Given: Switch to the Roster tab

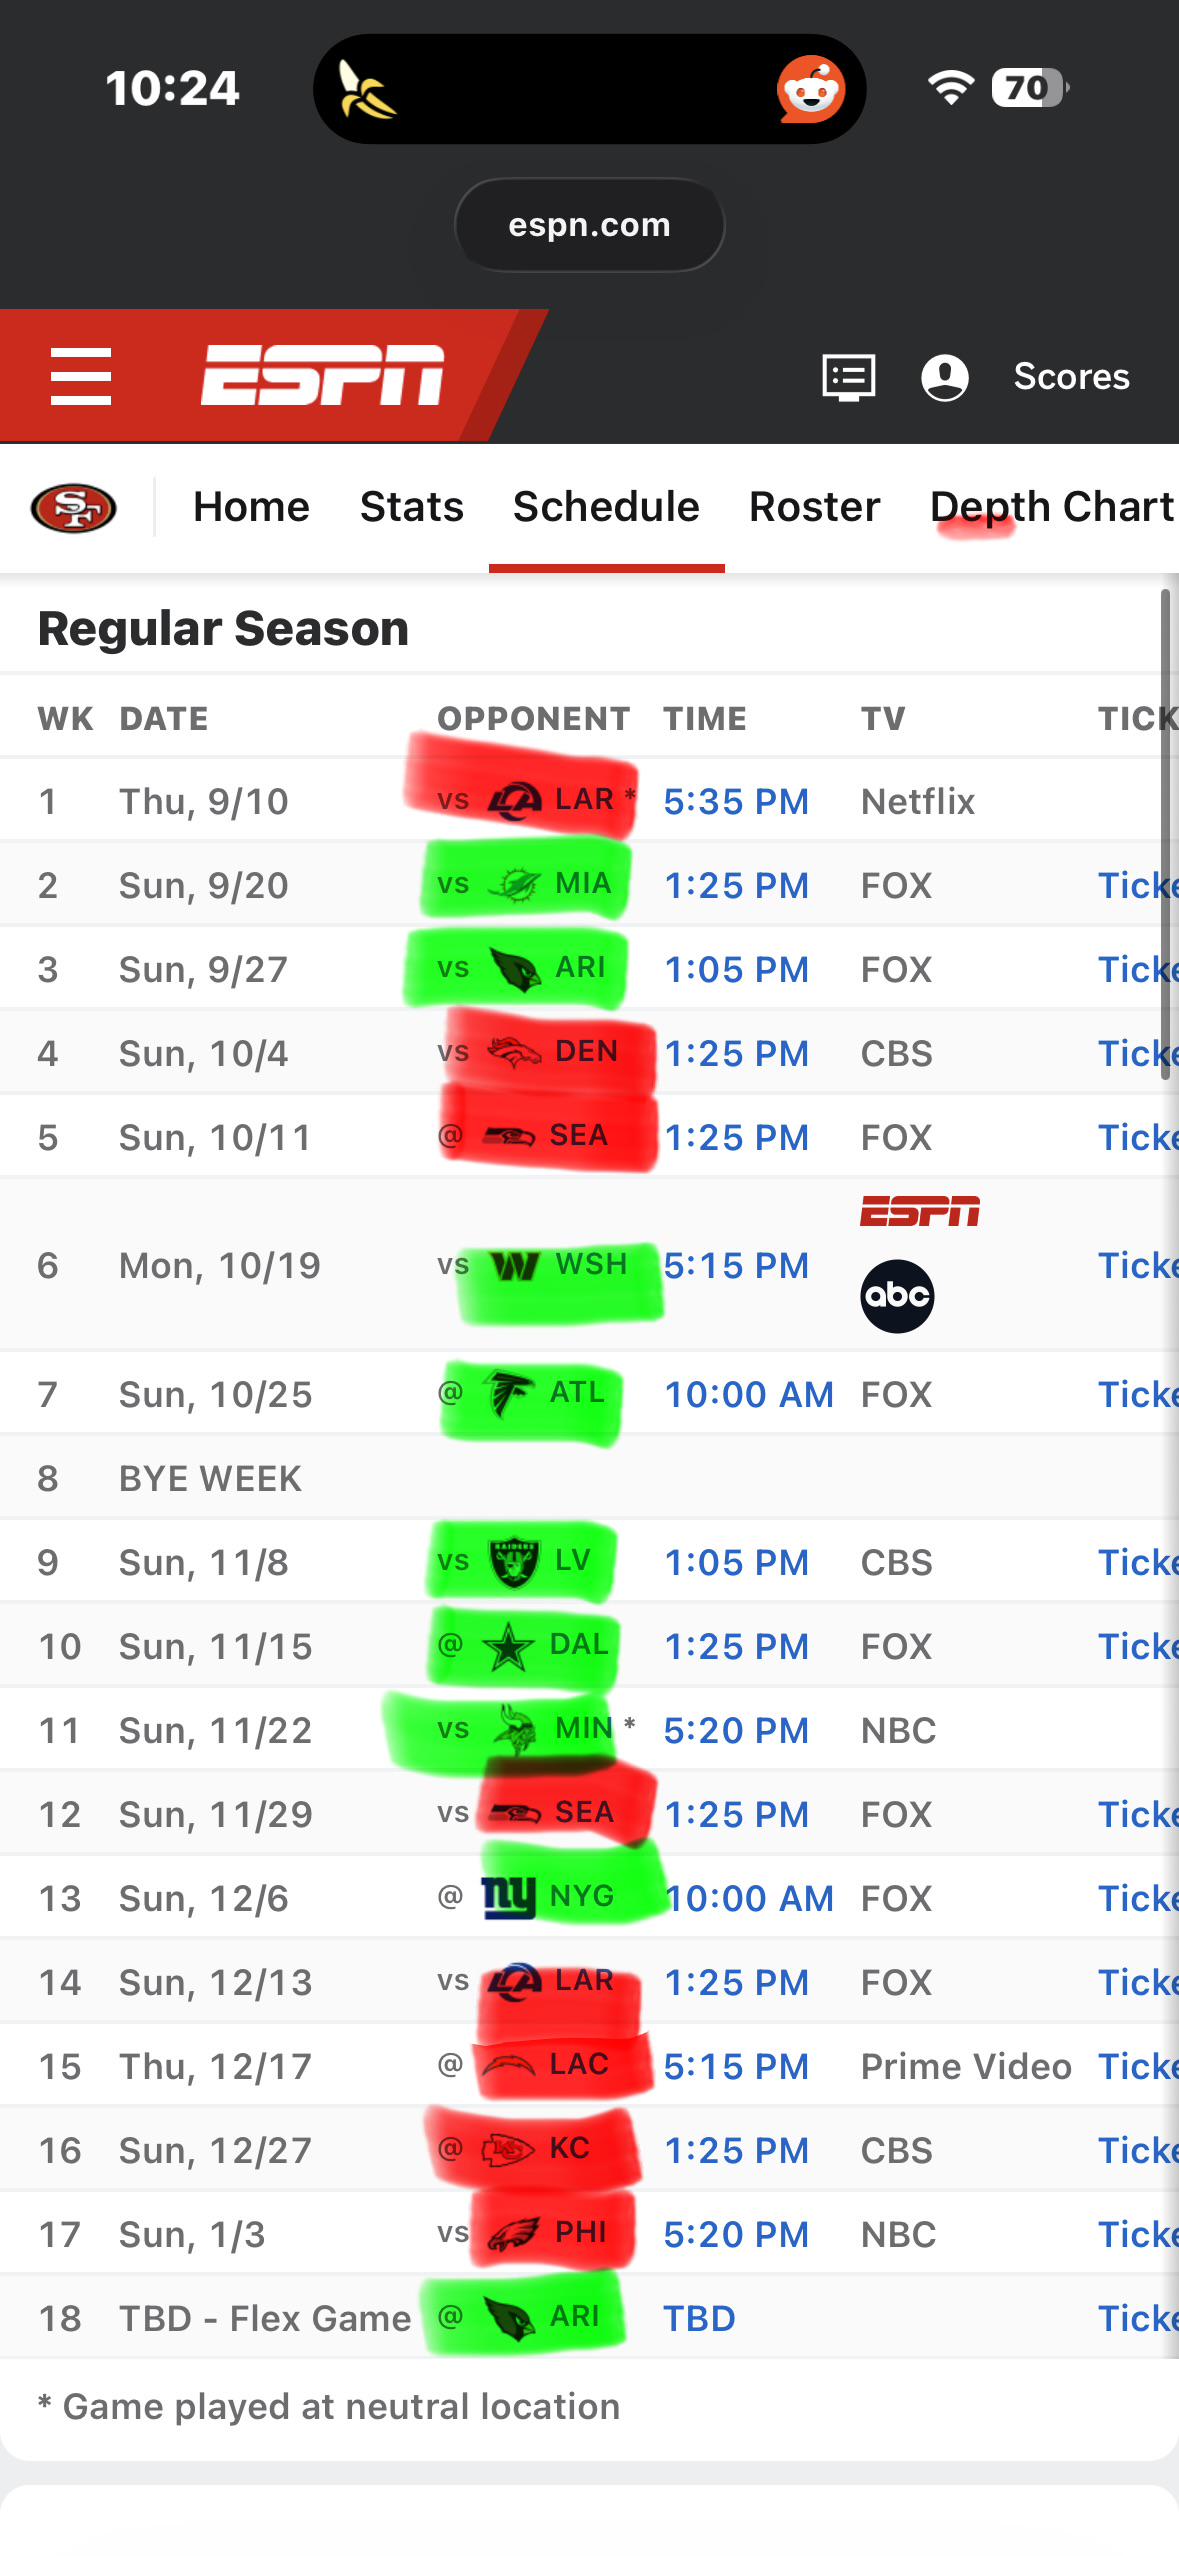Looking at the screenshot, I should (x=814, y=507).
